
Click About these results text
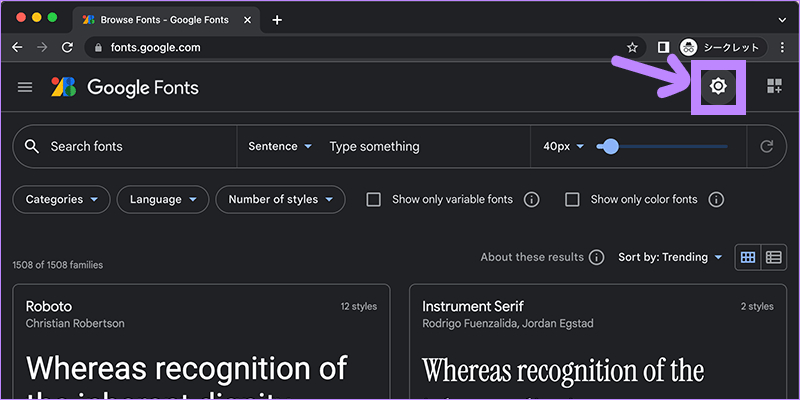[x=532, y=257]
